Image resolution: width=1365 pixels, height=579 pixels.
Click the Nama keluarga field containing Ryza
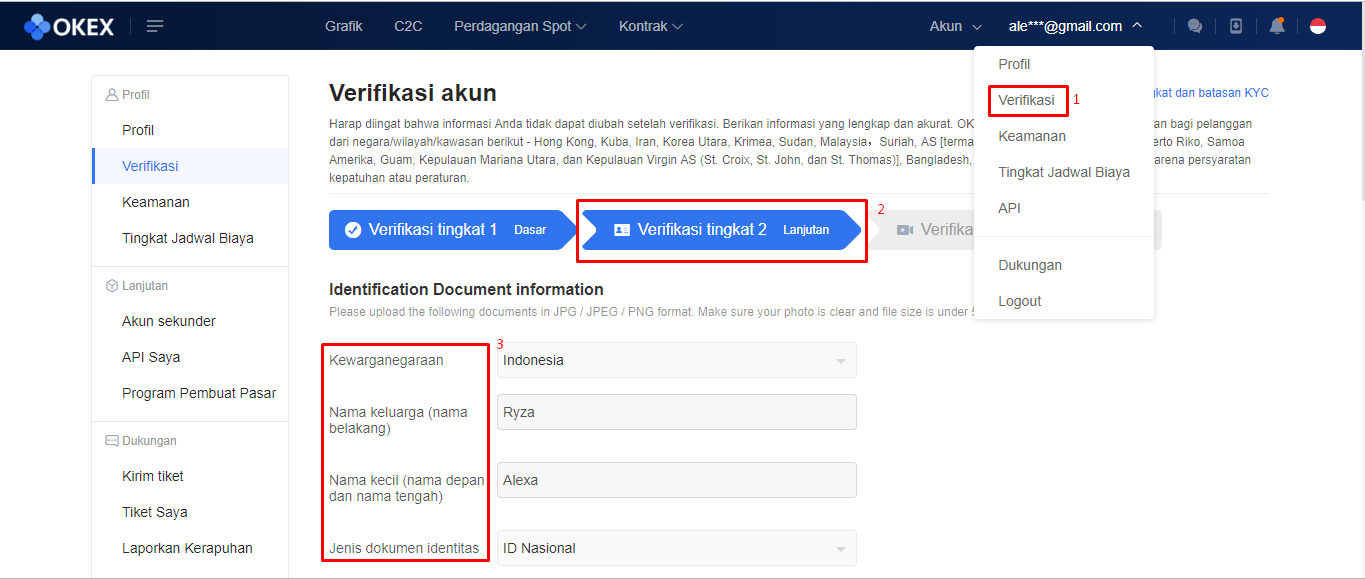[x=677, y=412]
